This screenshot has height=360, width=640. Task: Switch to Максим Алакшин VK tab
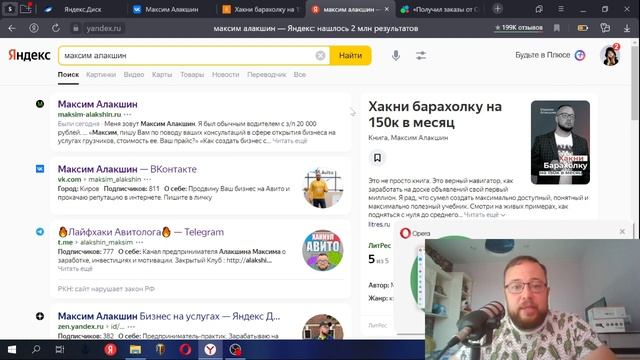[171, 9]
